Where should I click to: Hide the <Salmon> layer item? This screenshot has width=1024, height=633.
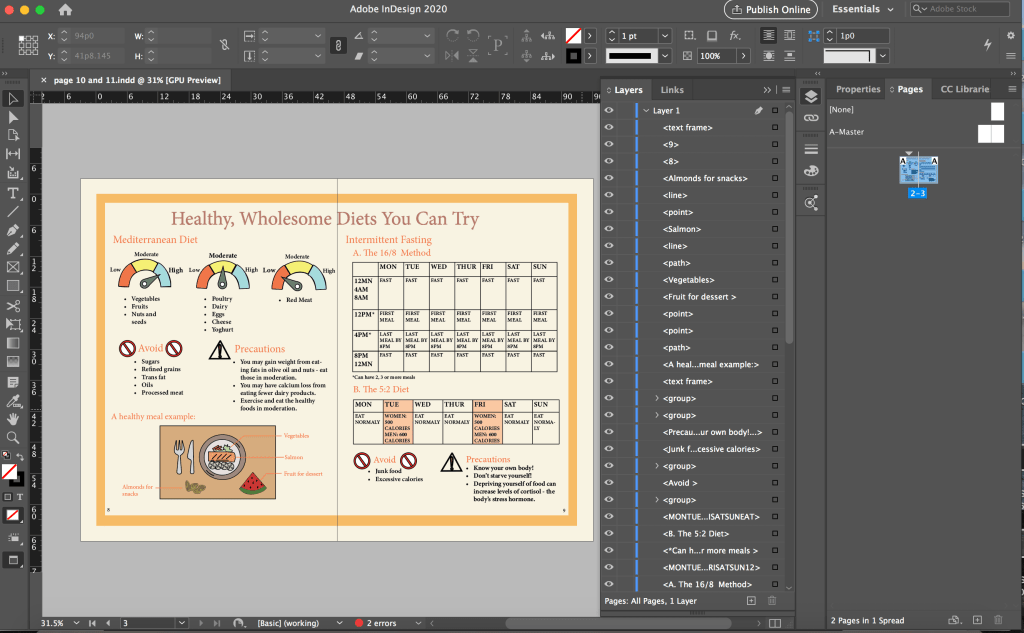pos(608,230)
